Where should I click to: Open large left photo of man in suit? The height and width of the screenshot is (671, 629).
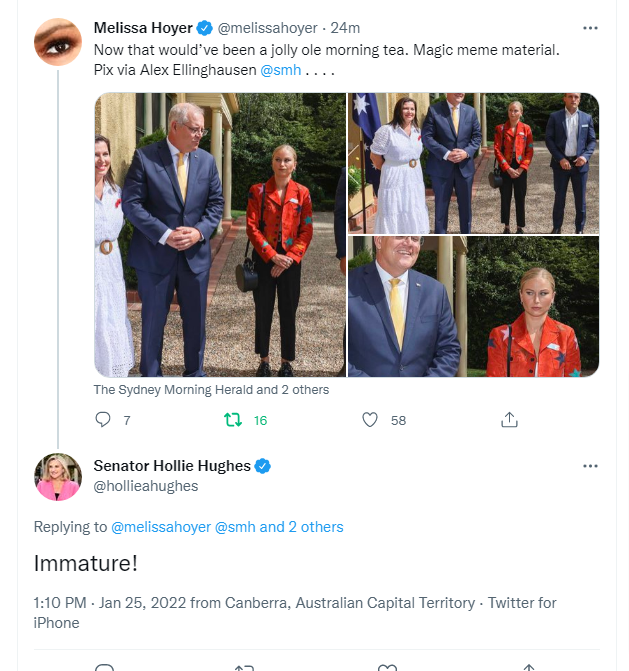[220, 235]
